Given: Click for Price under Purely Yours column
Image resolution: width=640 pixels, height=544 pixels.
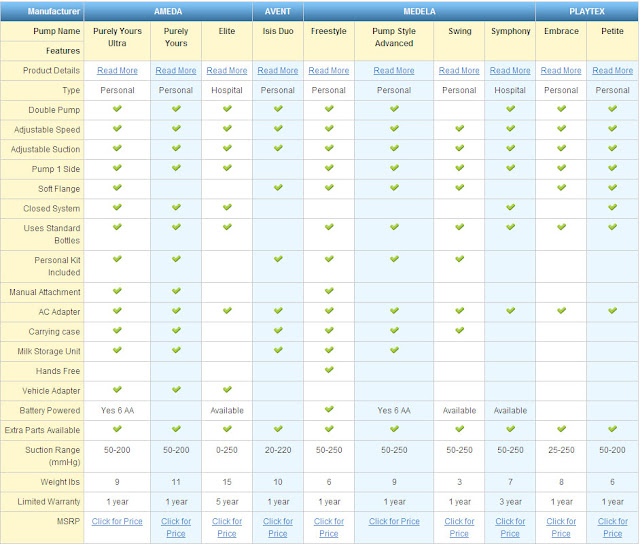Looking at the screenshot, I should click(176, 528).
